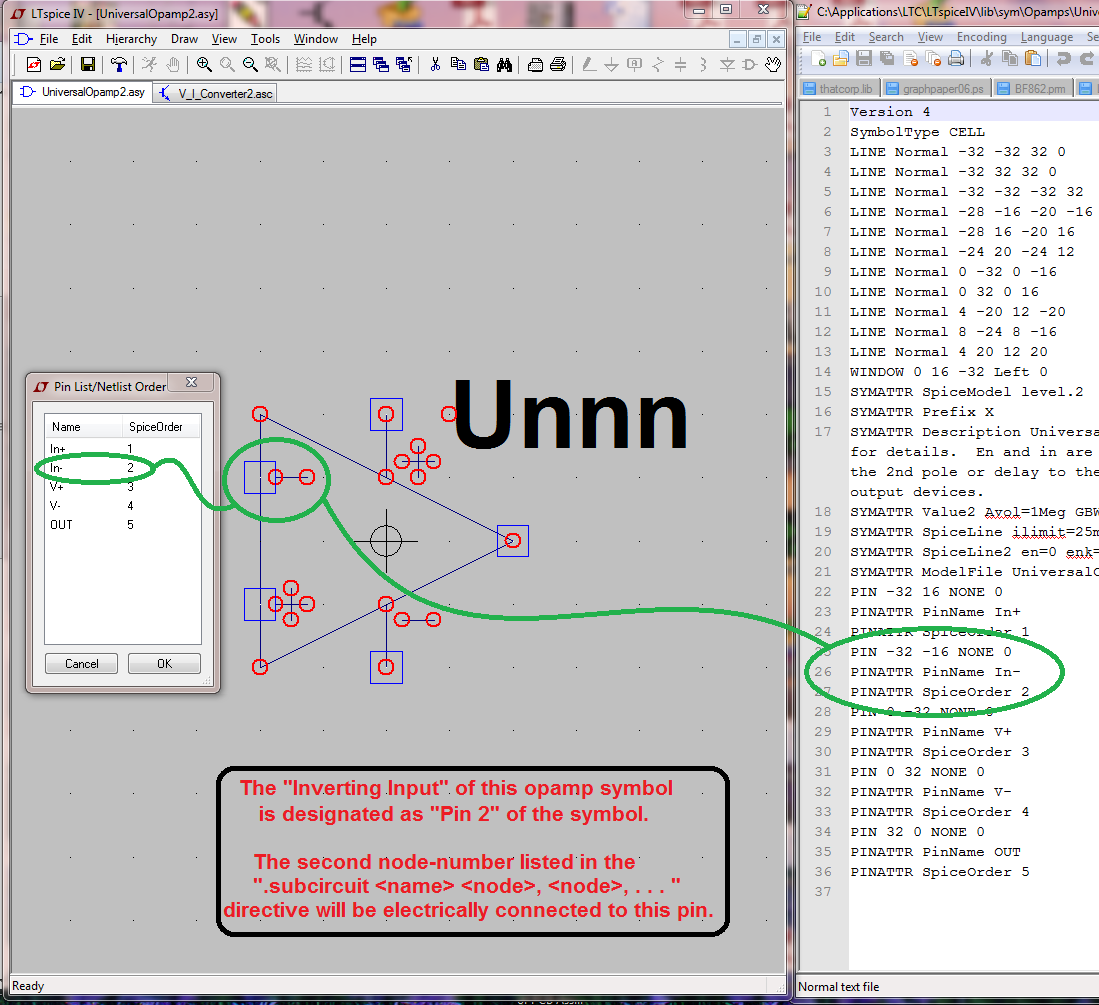
Task: Click the Pan magnifier icon
Action: tap(227, 64)
